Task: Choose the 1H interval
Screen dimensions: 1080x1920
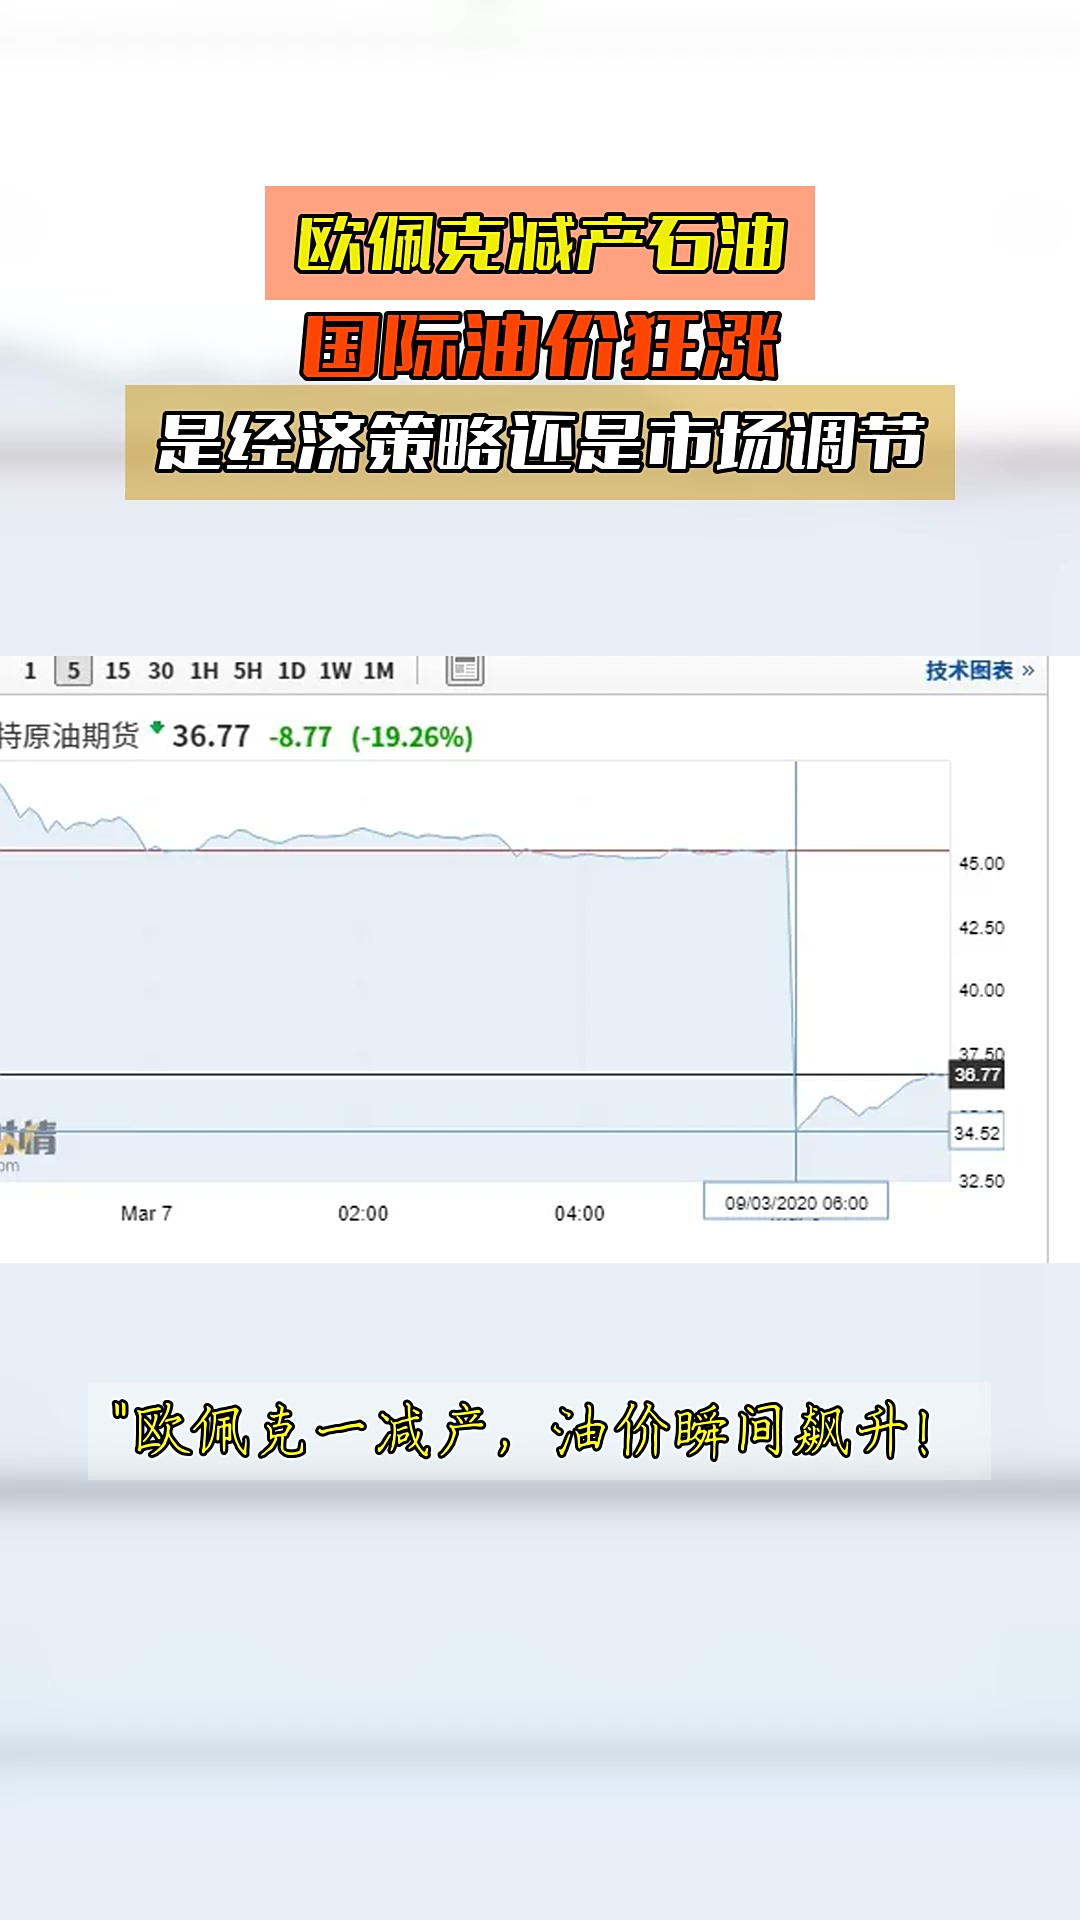Action: coord(204,671)
